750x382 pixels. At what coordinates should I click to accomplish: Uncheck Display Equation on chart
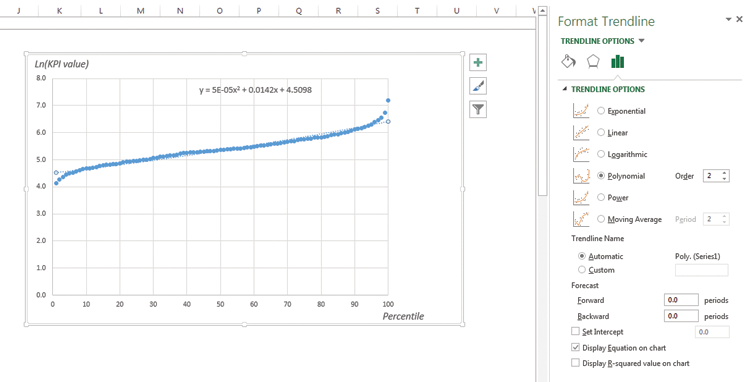point(575,348)
